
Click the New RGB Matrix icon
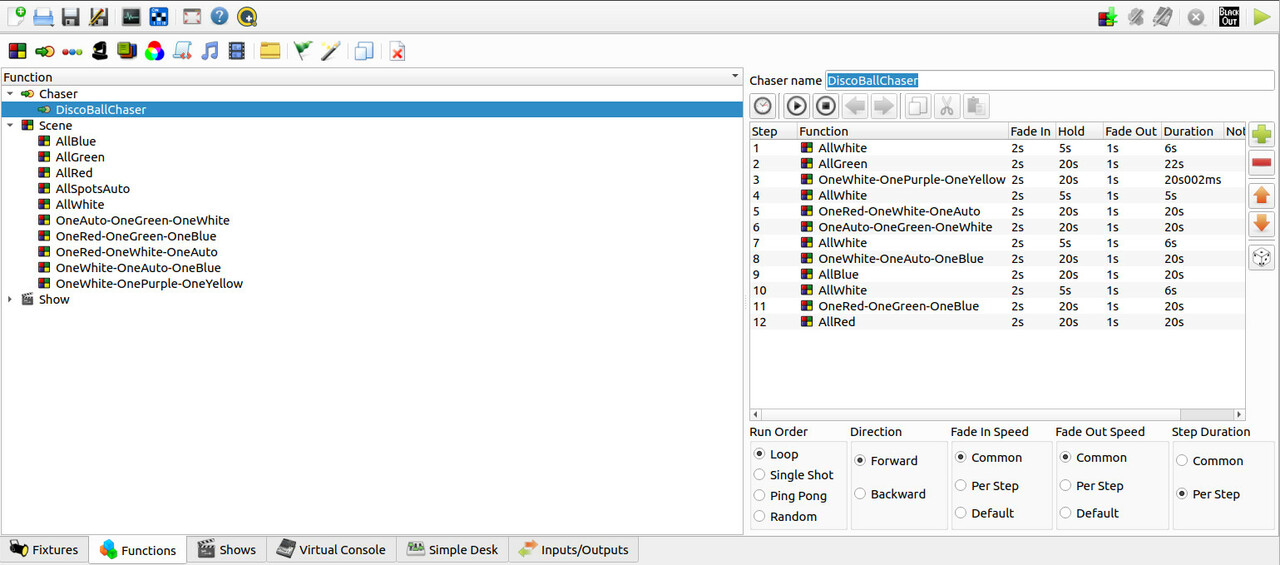click(x=154, y=51)
